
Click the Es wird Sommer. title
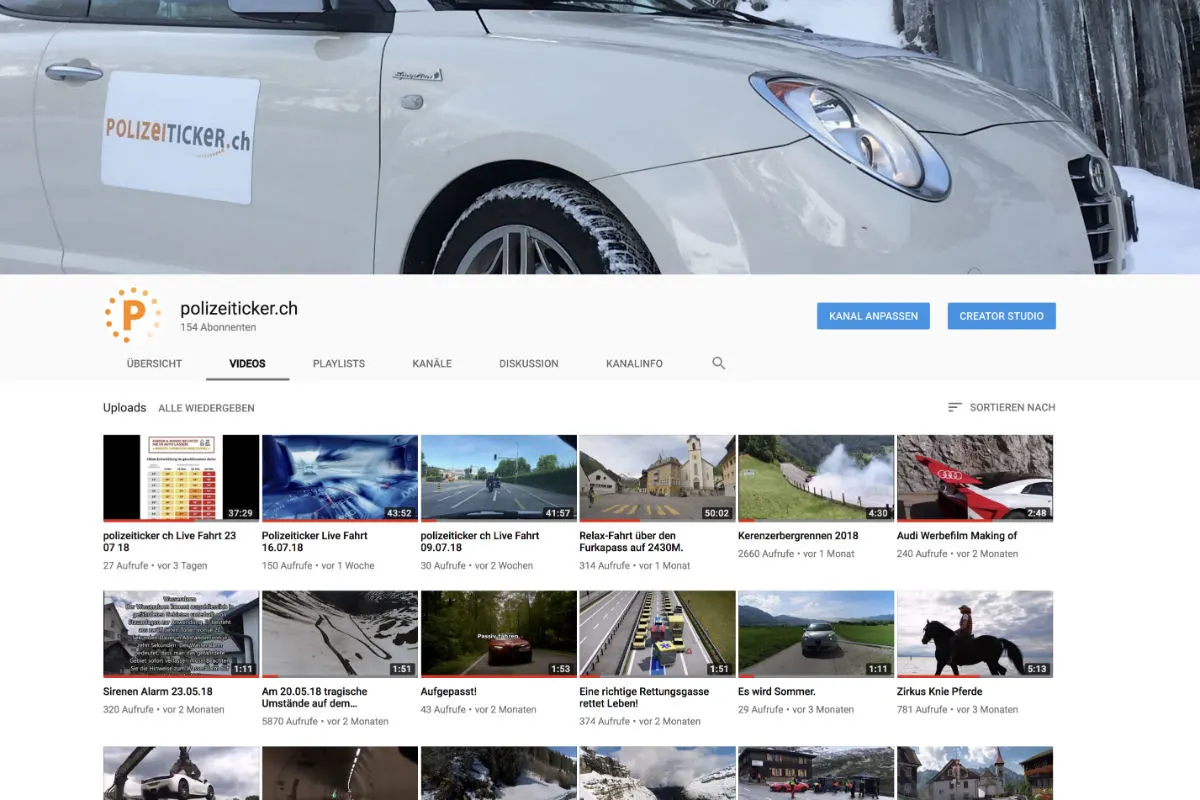[777, 691]
